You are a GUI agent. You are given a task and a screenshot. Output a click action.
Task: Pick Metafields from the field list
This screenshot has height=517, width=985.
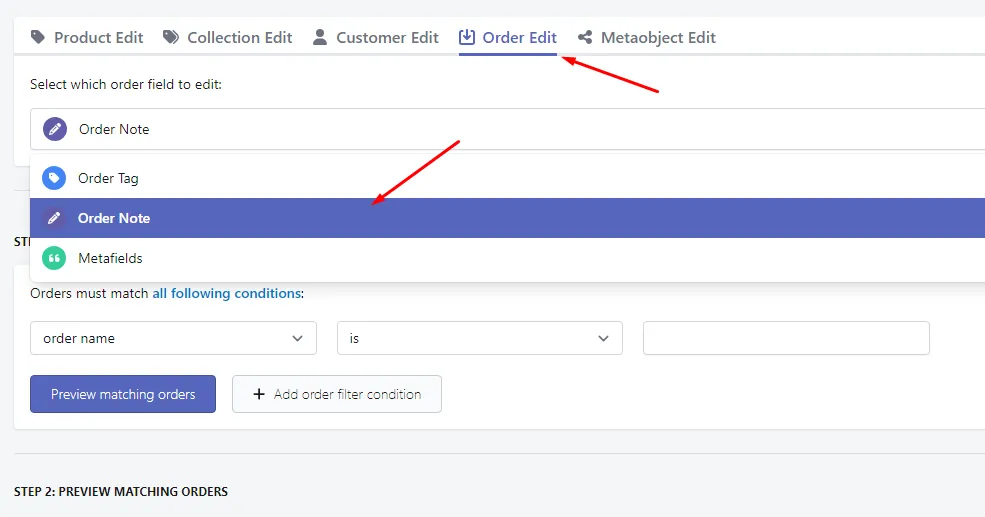point(508,258)
